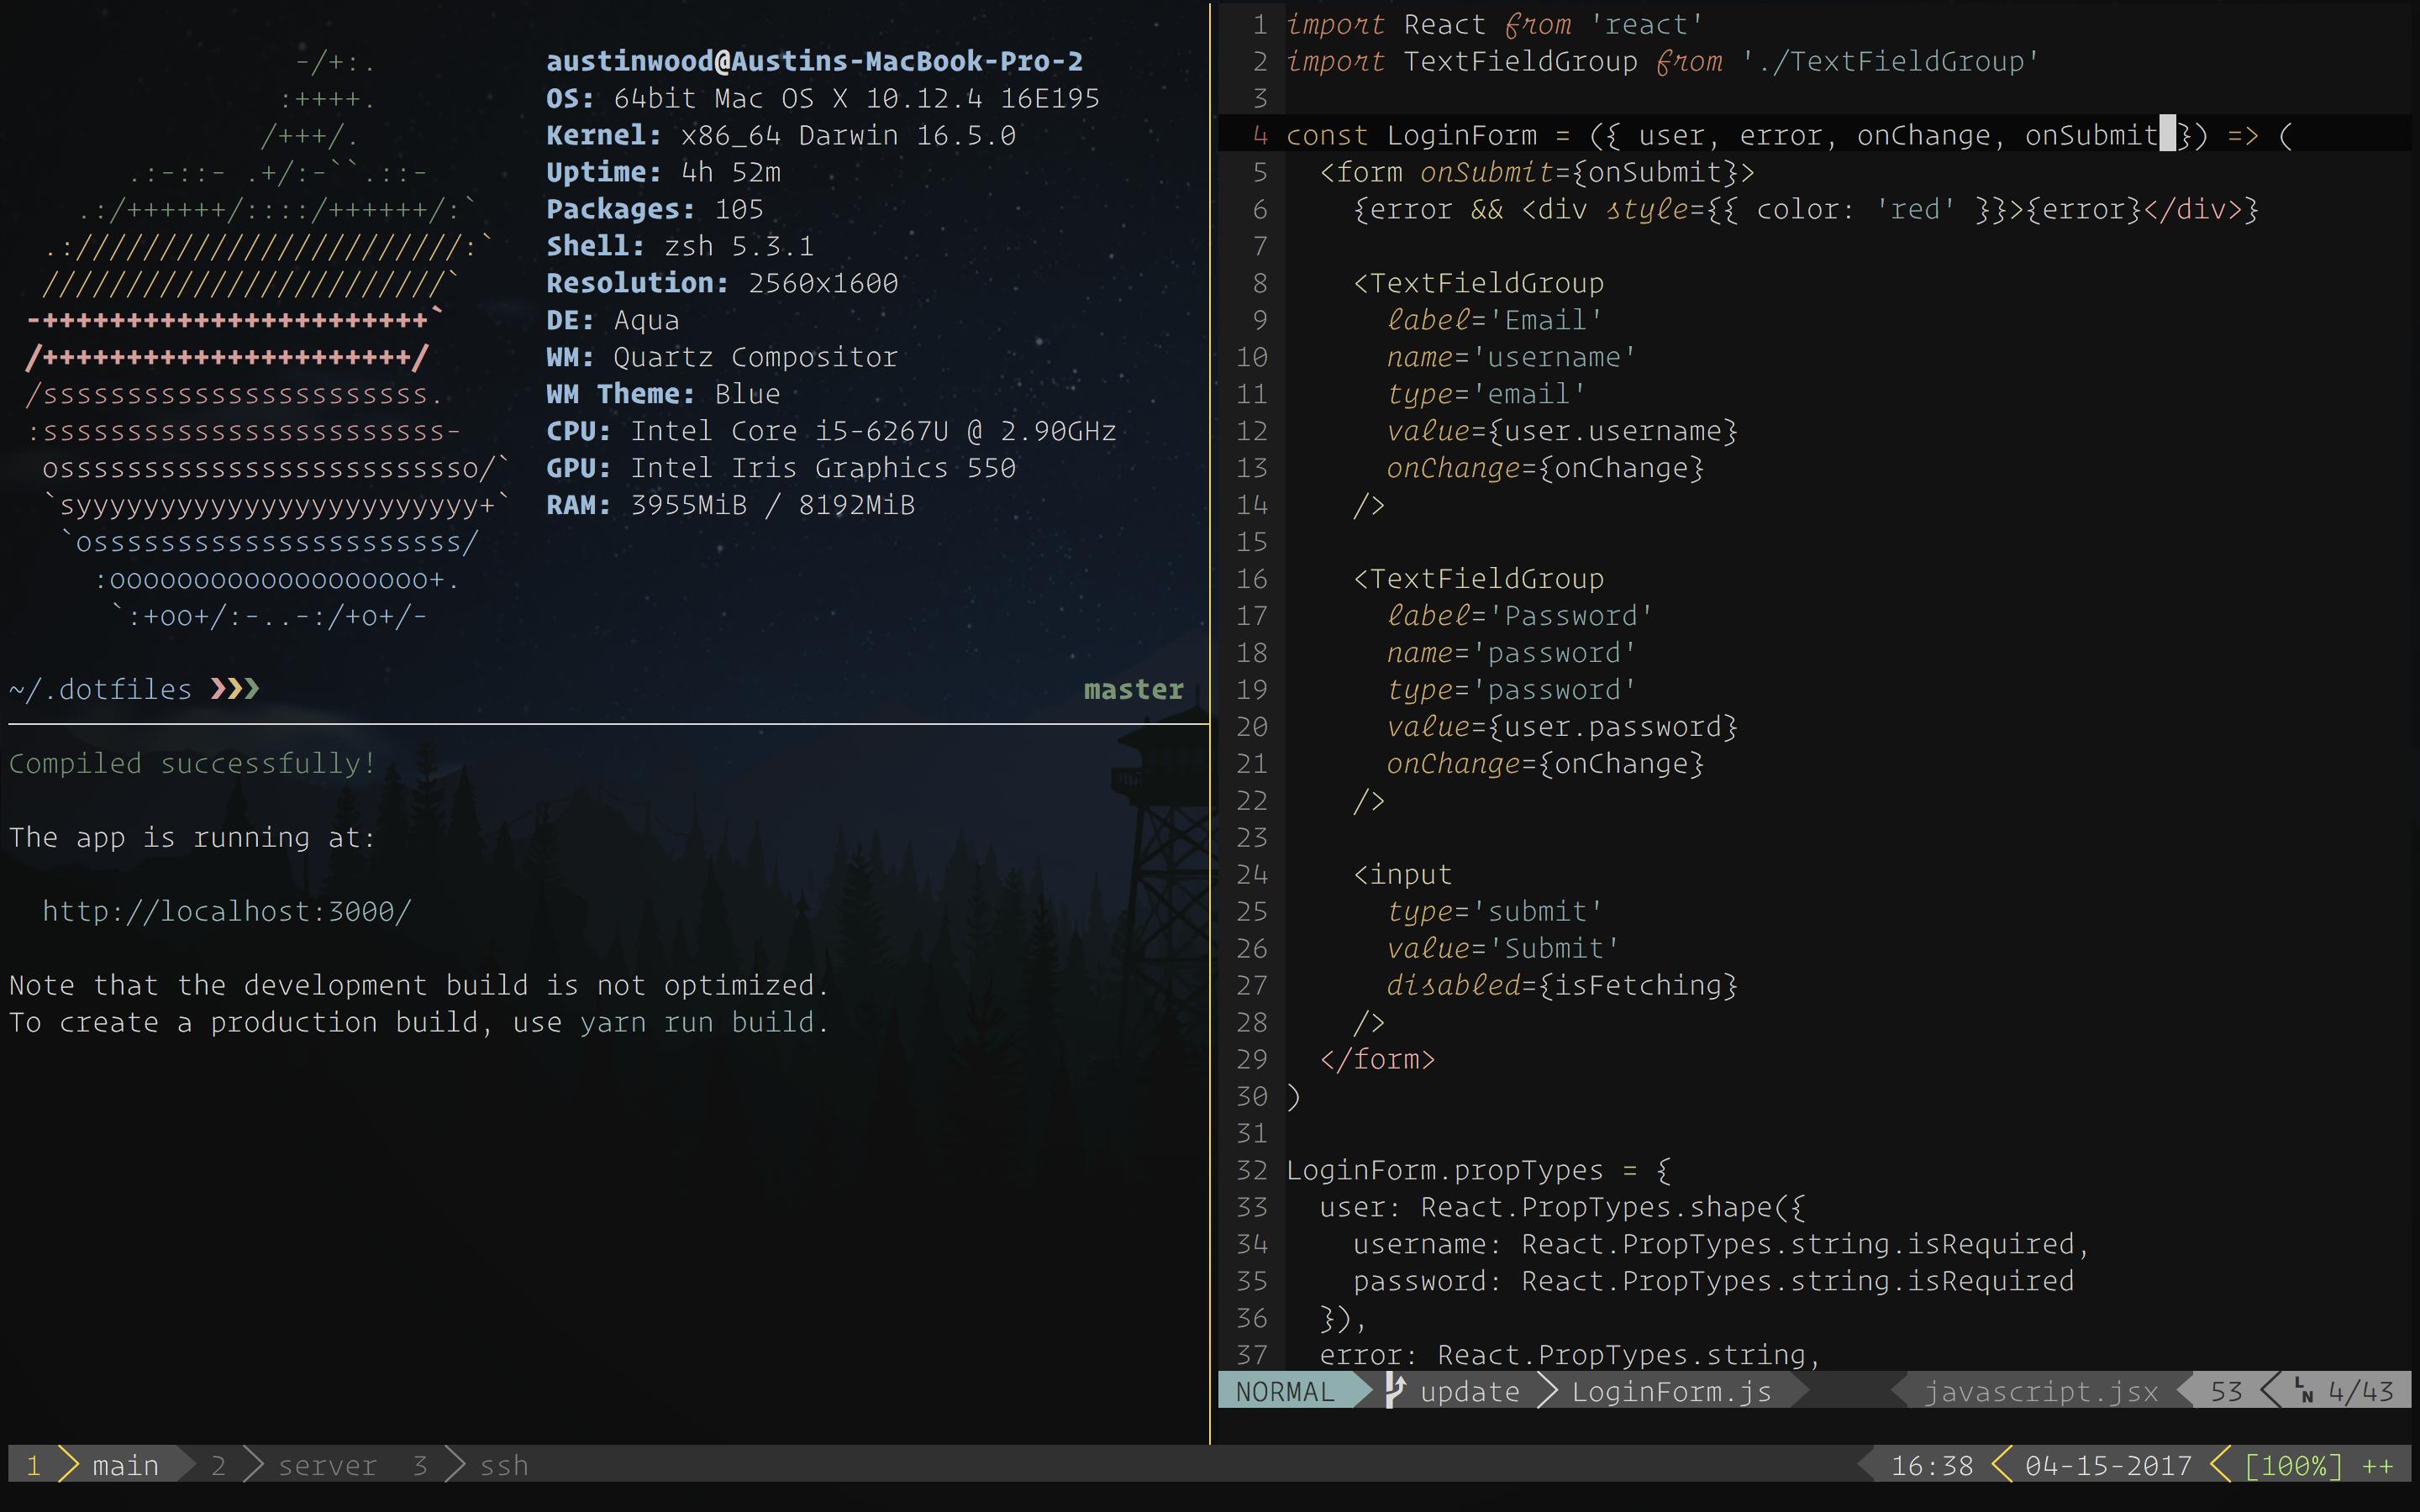Click the yellow separator before date 04-15-2017
This screenshot has height=1512, width=2420.
click(x=2002, y=1465)
